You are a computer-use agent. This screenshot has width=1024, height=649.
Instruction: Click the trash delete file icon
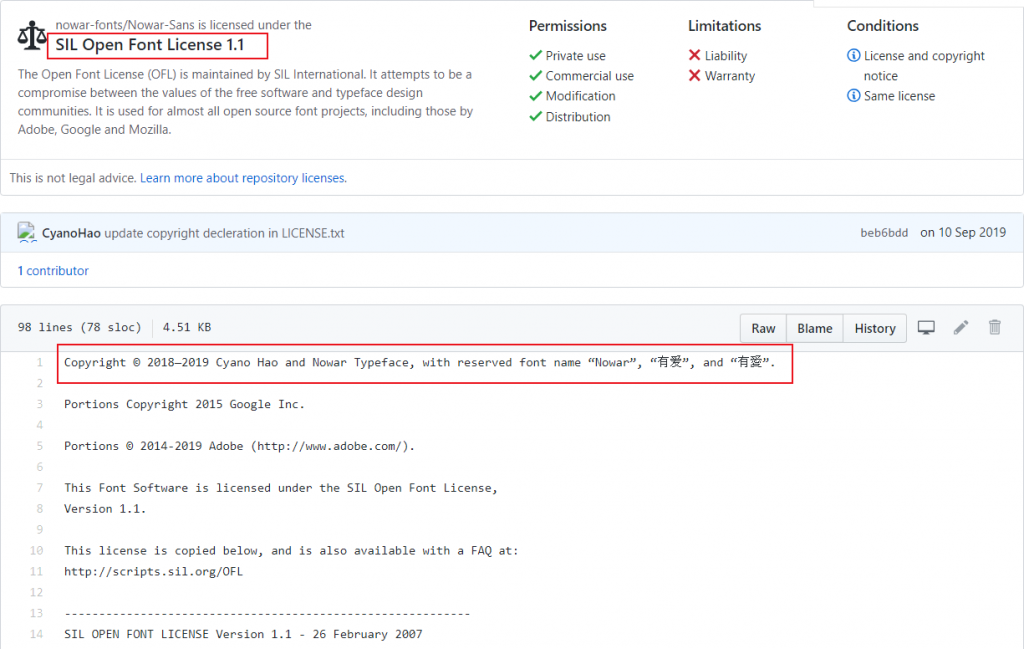click(x=994, y=328)
